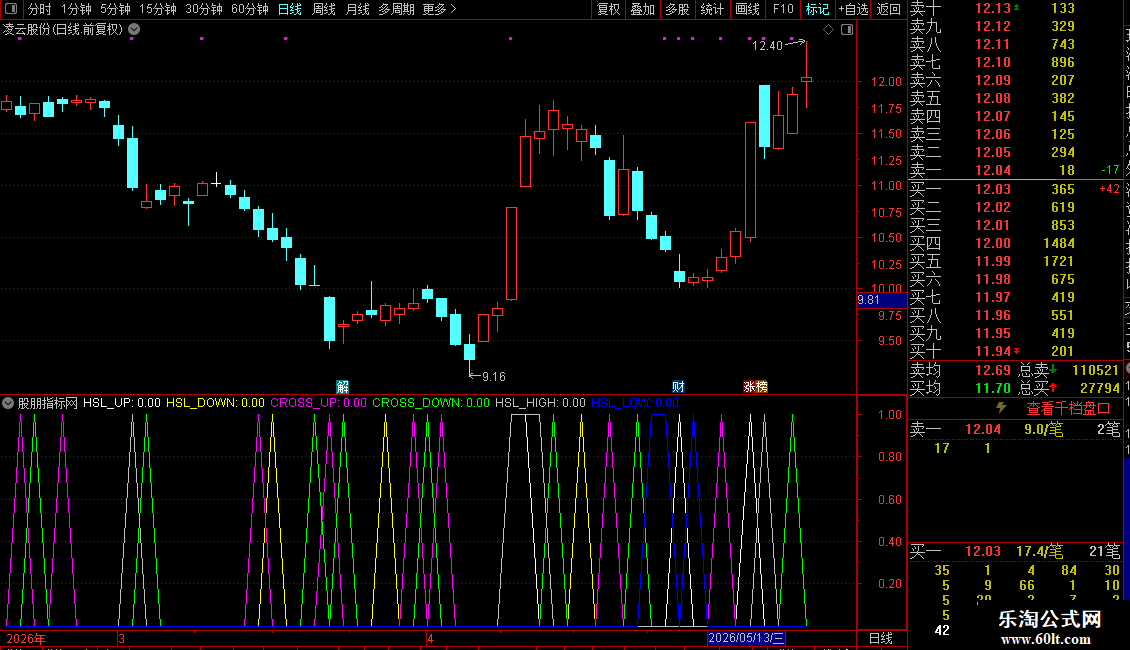1130x650 pixels.
Task: Select the 1分钟 period
Action: [x=76, y=9]
